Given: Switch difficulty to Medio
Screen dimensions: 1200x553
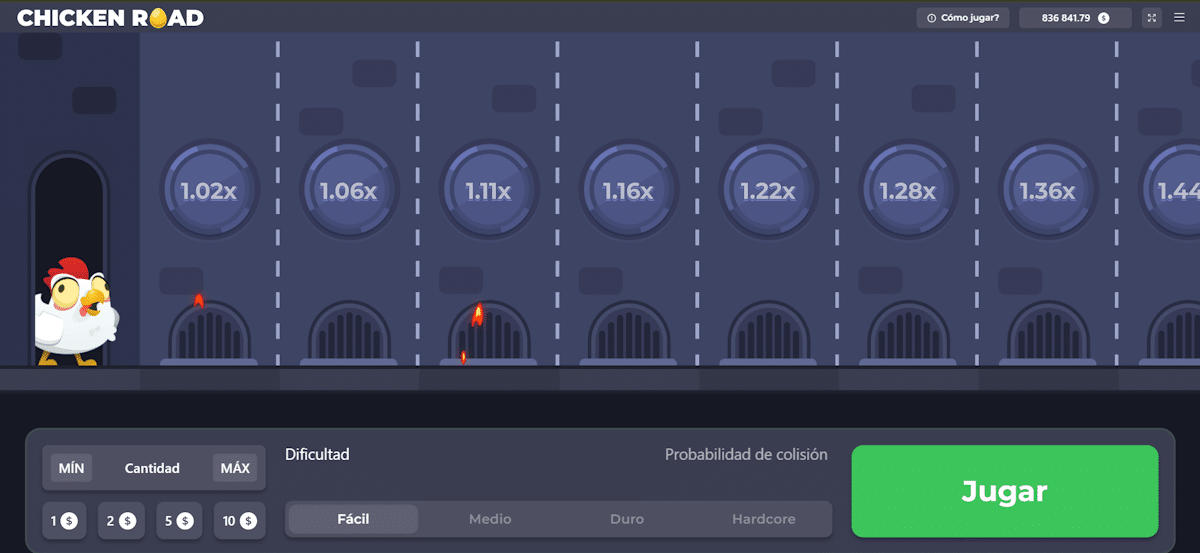Looking at the screenshot, I should pos(490,519).
